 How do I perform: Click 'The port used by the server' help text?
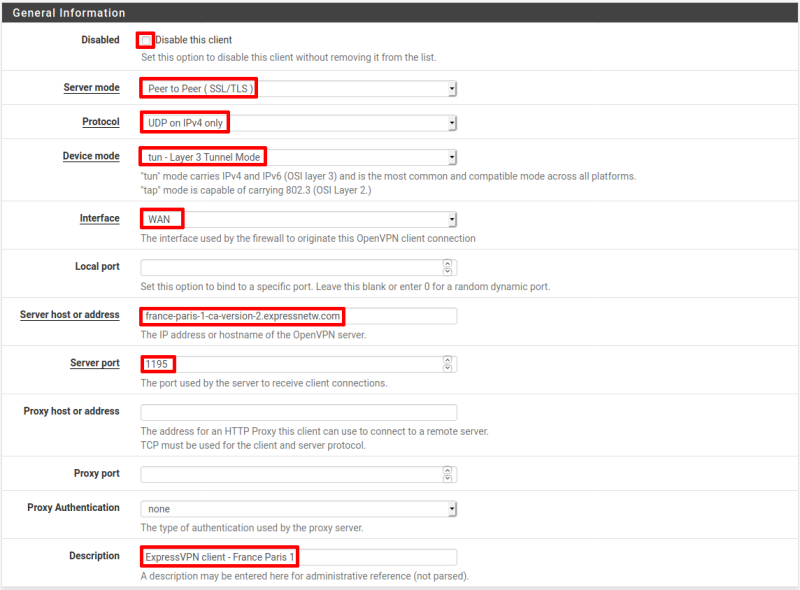coord(264,383)
